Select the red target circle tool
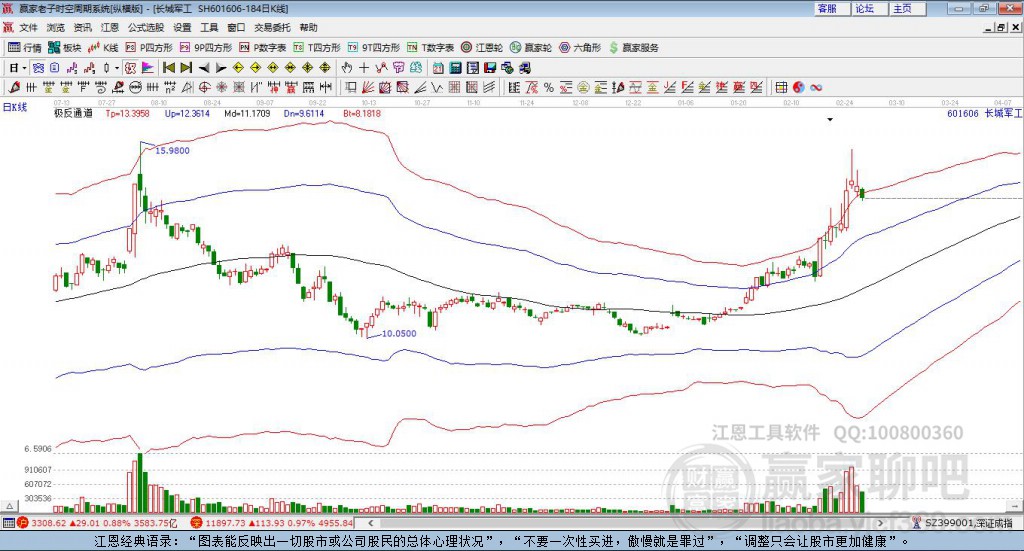The image size is (1024, 551). click(204, 87)
